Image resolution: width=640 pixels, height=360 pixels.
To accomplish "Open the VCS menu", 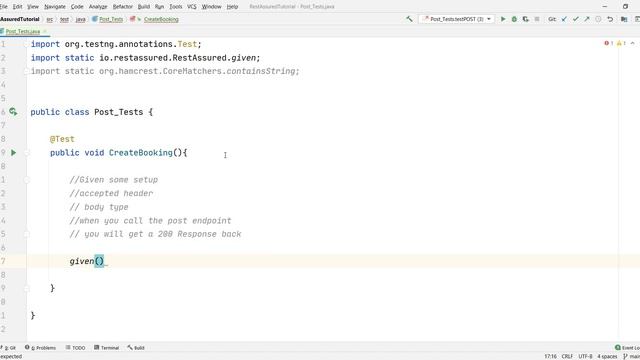I will (192, 7).
